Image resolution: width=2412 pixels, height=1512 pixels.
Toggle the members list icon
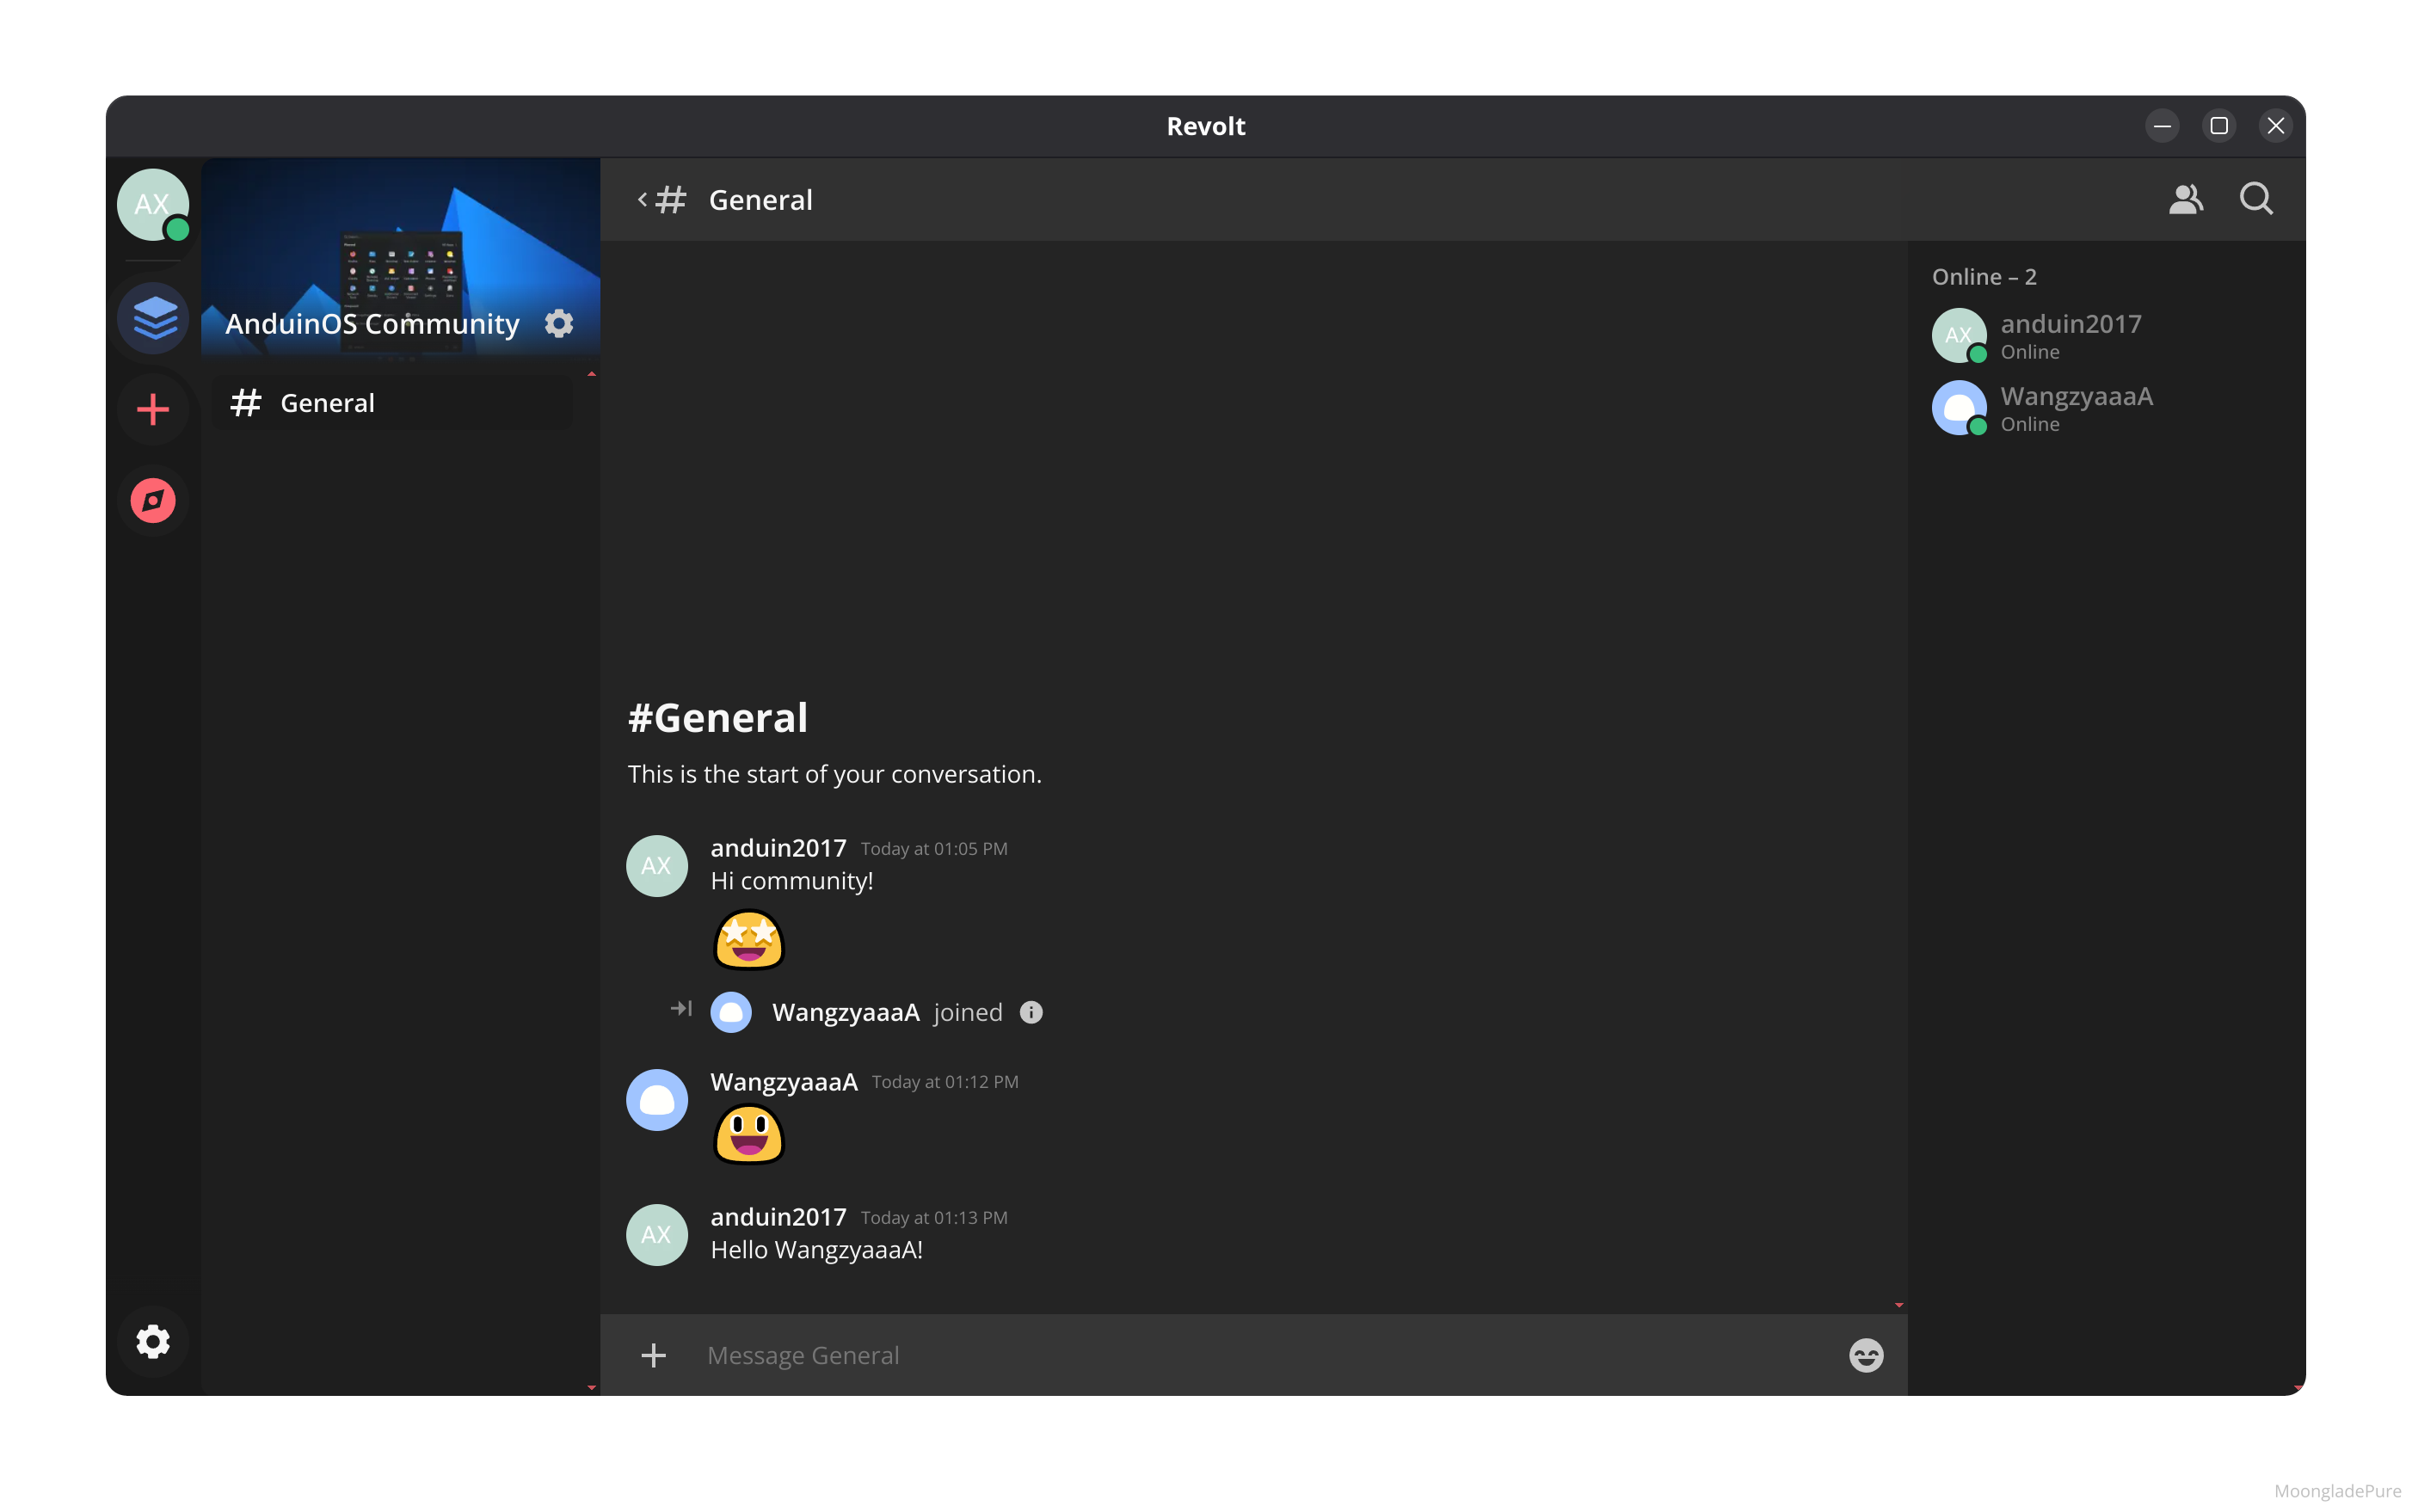2186,199
